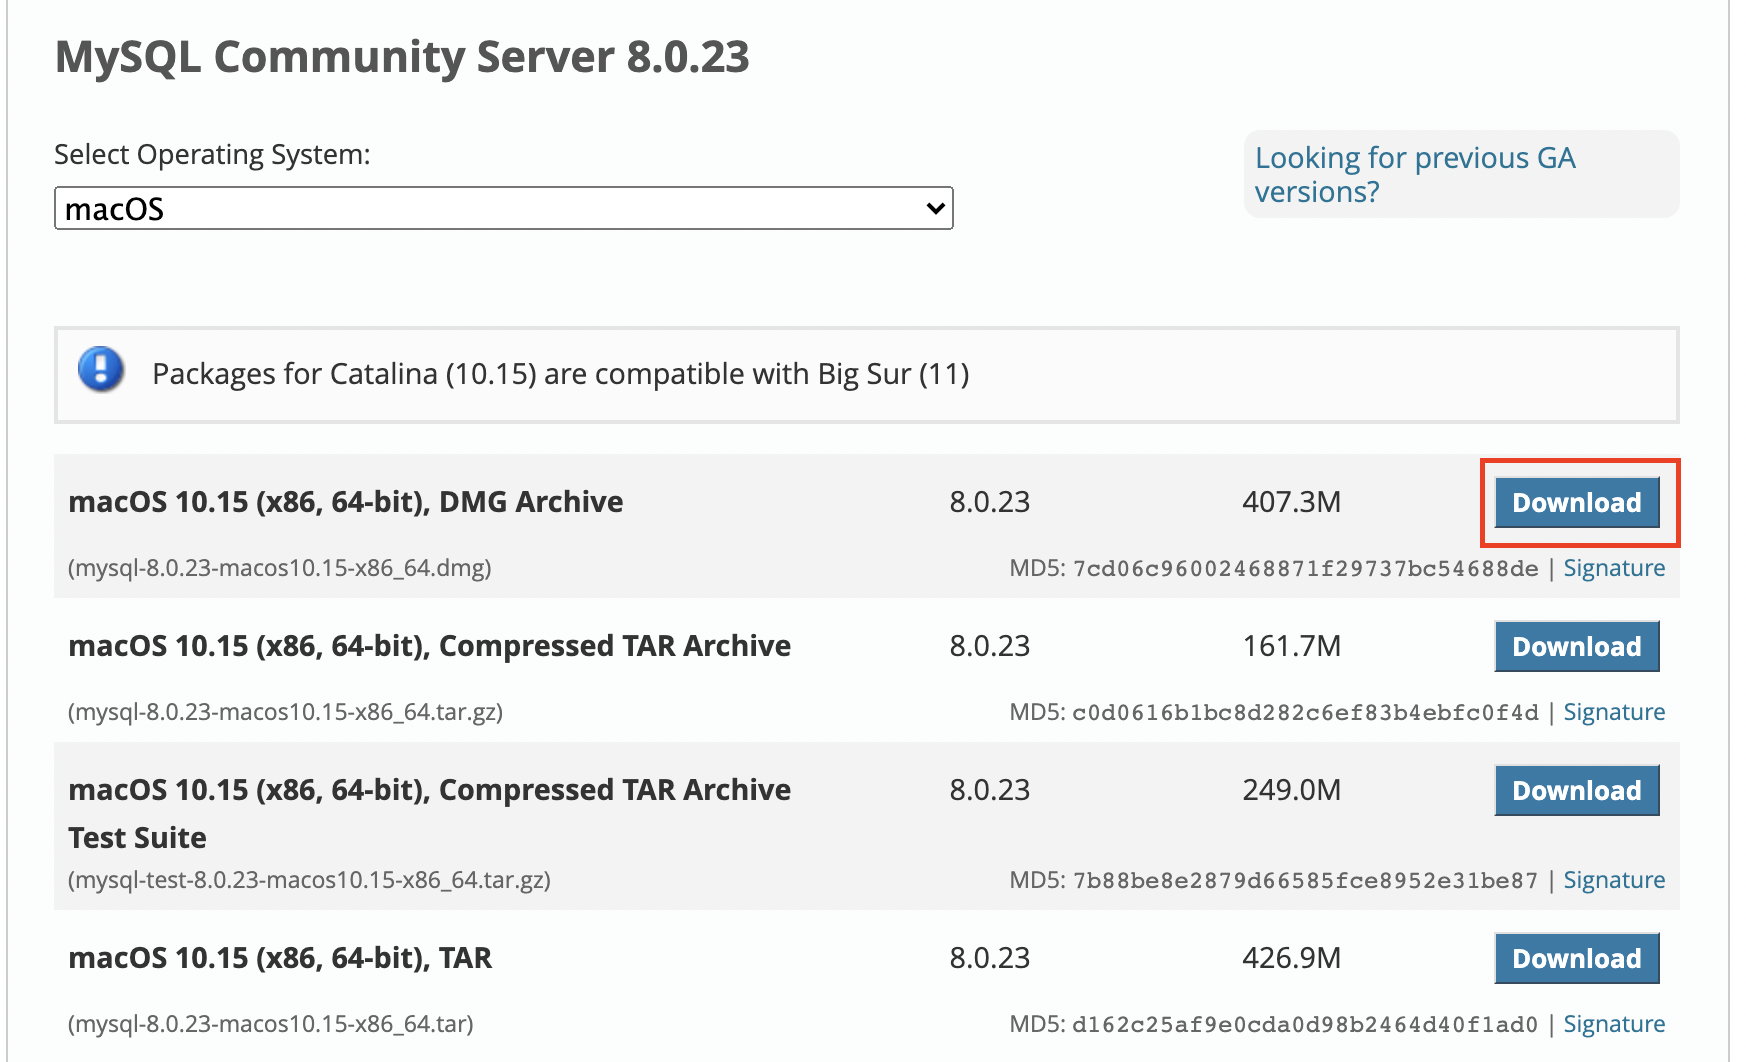Click the MD5 value d162c25af9e0cda0d98b2464d40f1ad0
The image size is (1746, 1062).
click(1305, 1025)
